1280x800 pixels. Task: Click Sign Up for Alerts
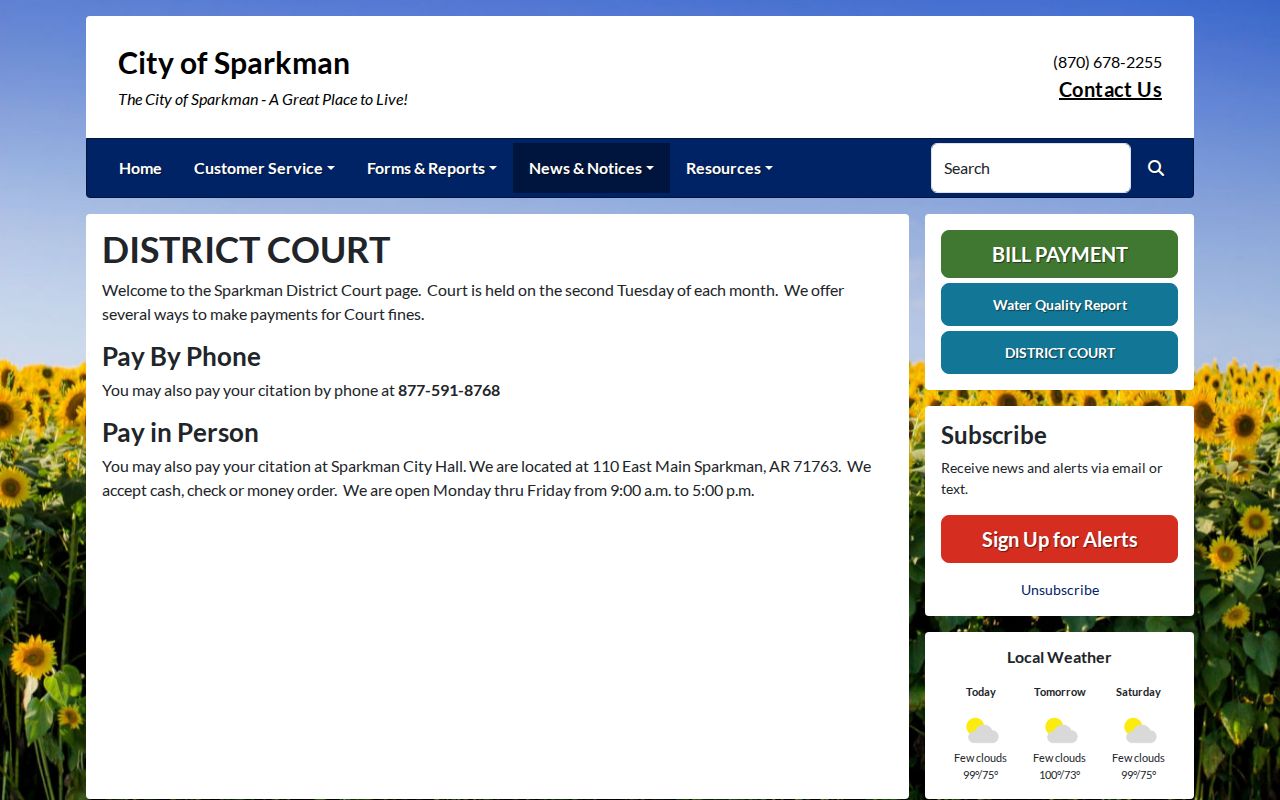click(1059, 539)
